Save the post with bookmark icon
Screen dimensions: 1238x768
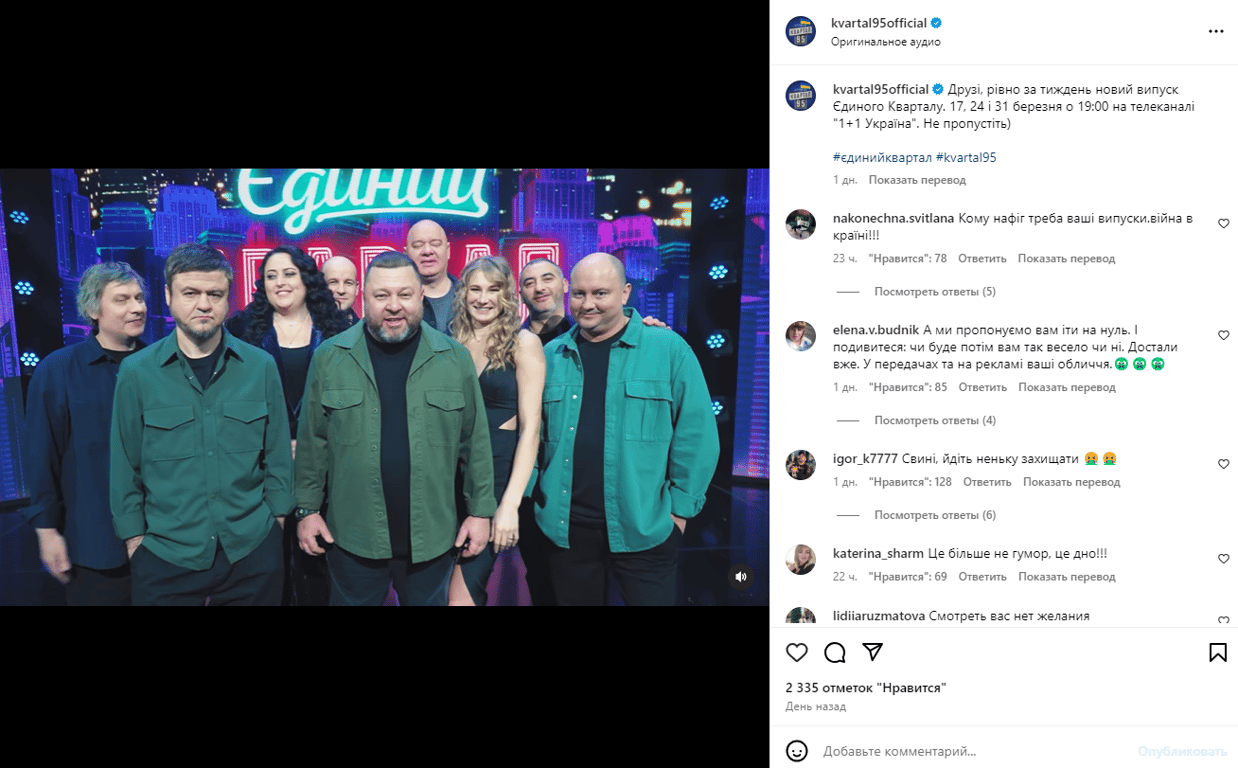[x=1218, y=652]
